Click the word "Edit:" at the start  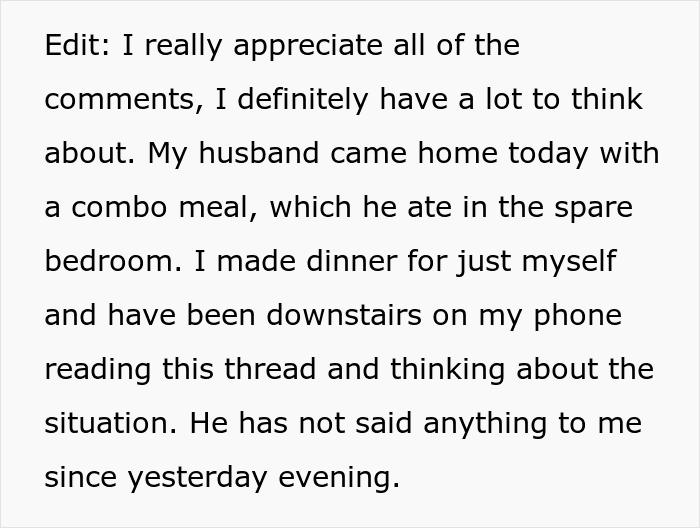pos(75,46)
